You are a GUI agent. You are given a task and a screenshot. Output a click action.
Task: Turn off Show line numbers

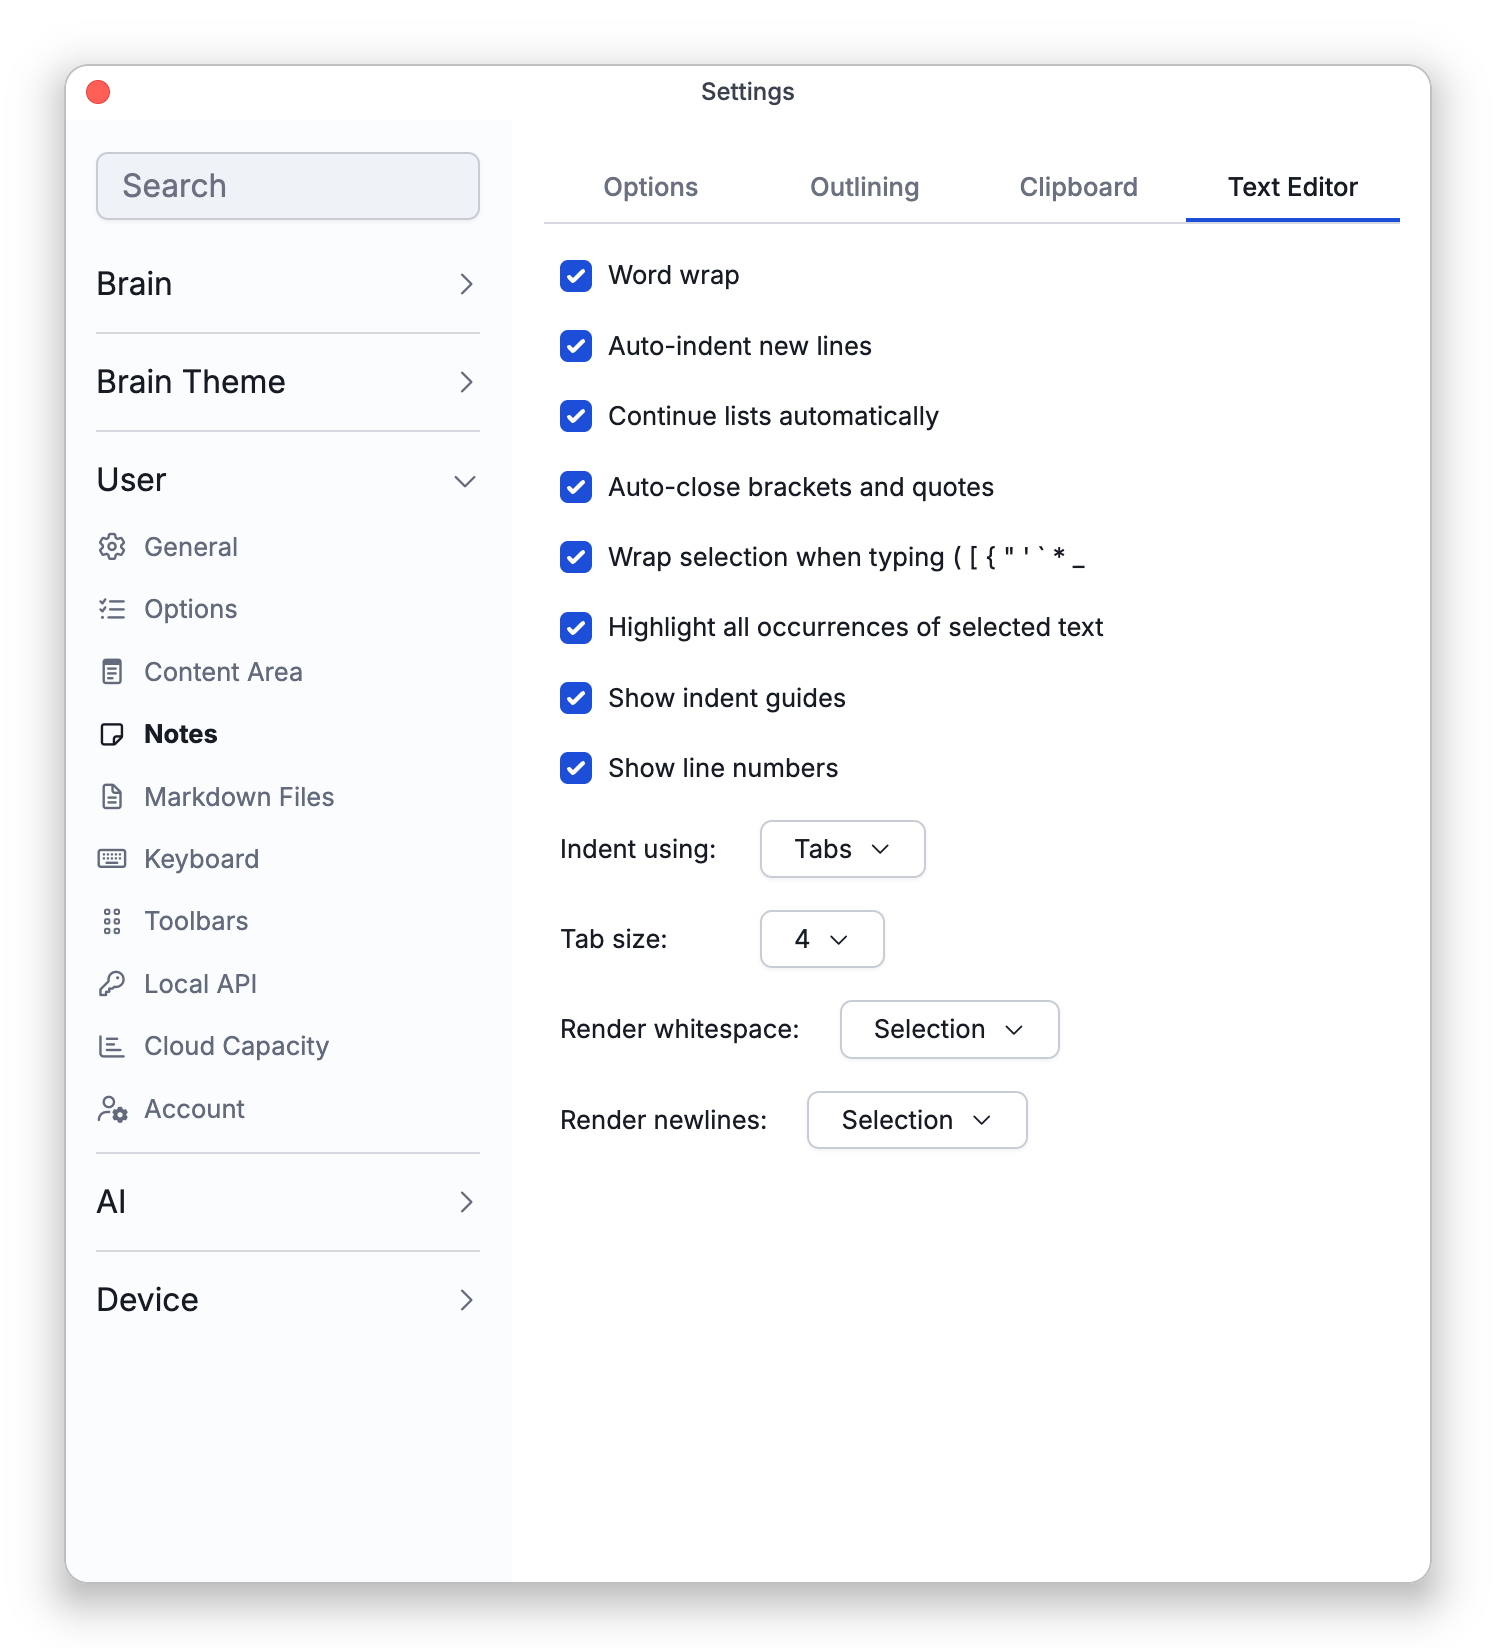tap(576, 768)
